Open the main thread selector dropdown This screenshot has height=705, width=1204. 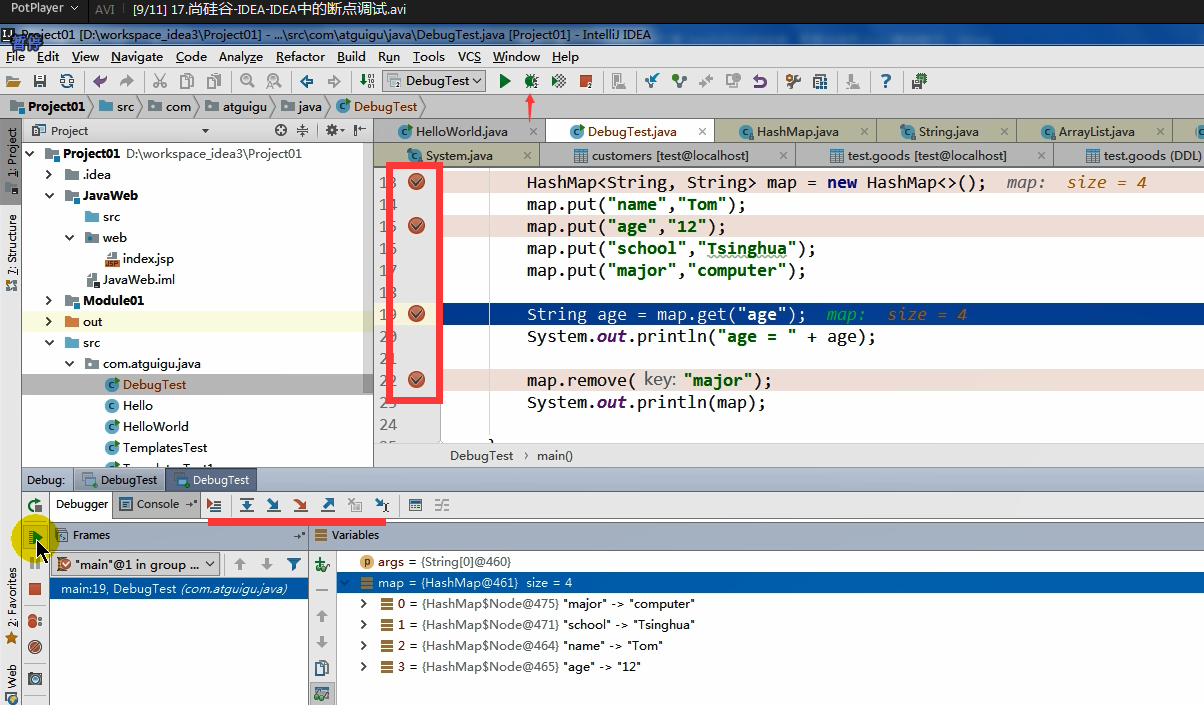pyautogui.click(x=135, y=564)
